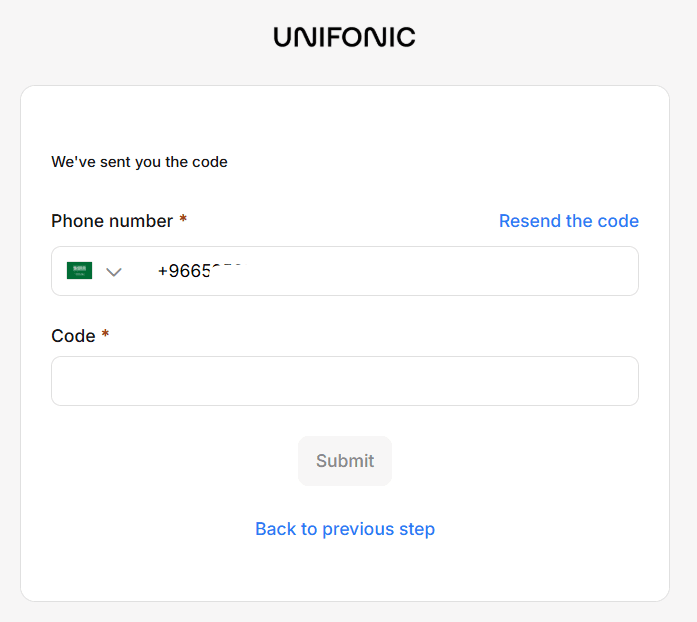Click the Code field label

point(73,336)
